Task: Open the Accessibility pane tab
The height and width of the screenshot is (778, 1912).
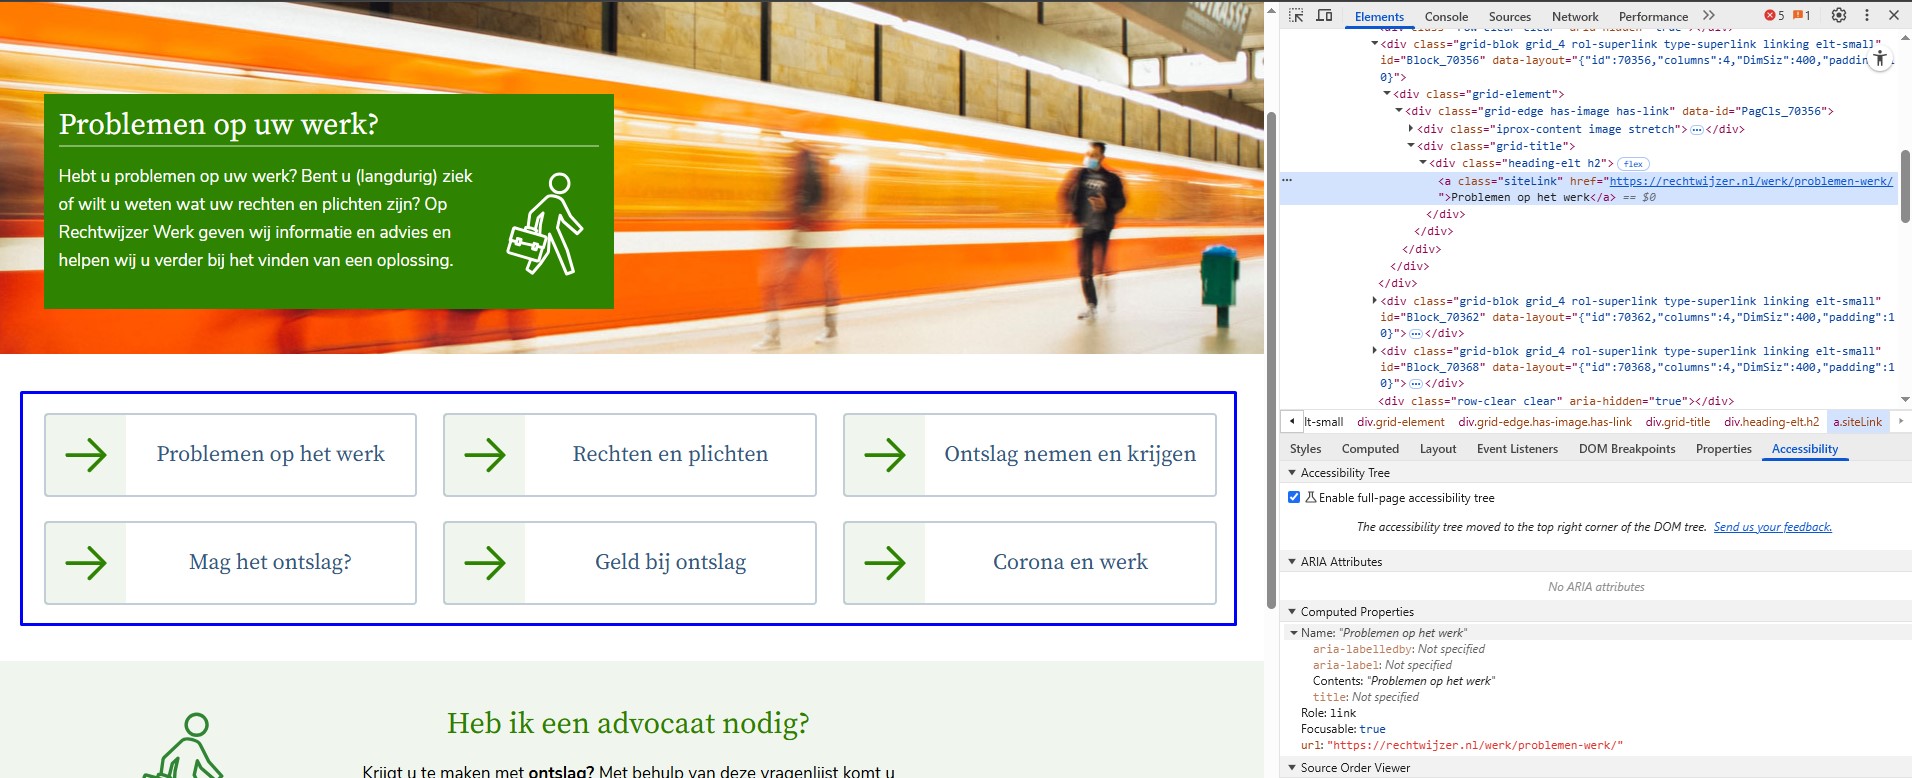Action: click(x=1804, y=449)
